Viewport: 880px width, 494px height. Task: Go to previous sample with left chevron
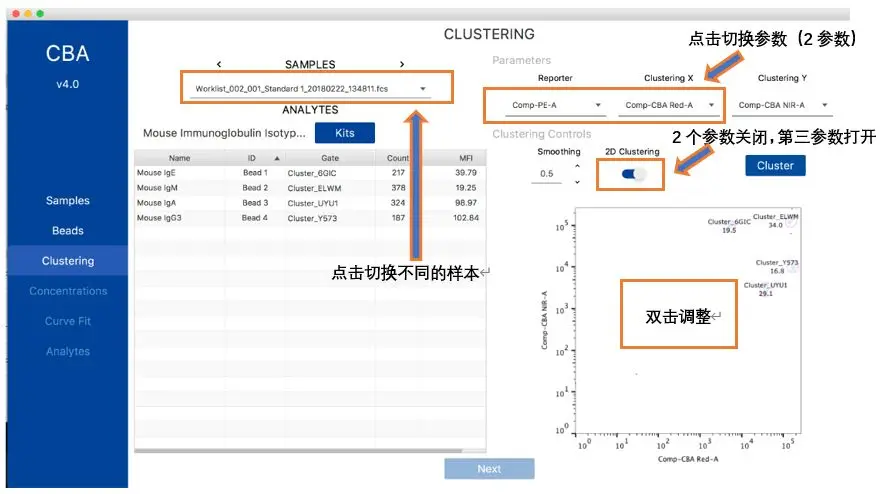(219, 65)
